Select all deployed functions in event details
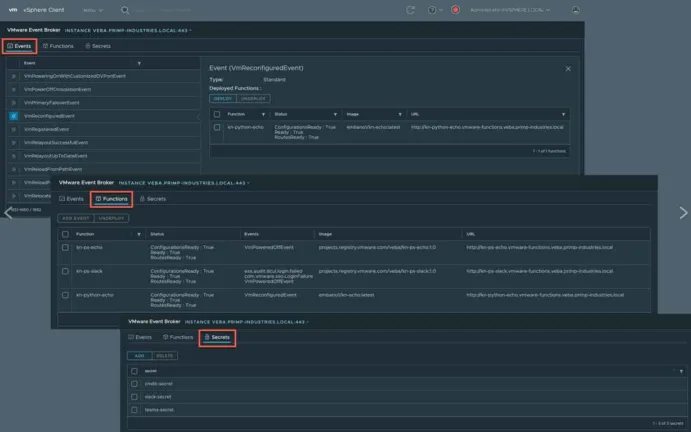This screenshot has width=691, height=432. point(217,115)
